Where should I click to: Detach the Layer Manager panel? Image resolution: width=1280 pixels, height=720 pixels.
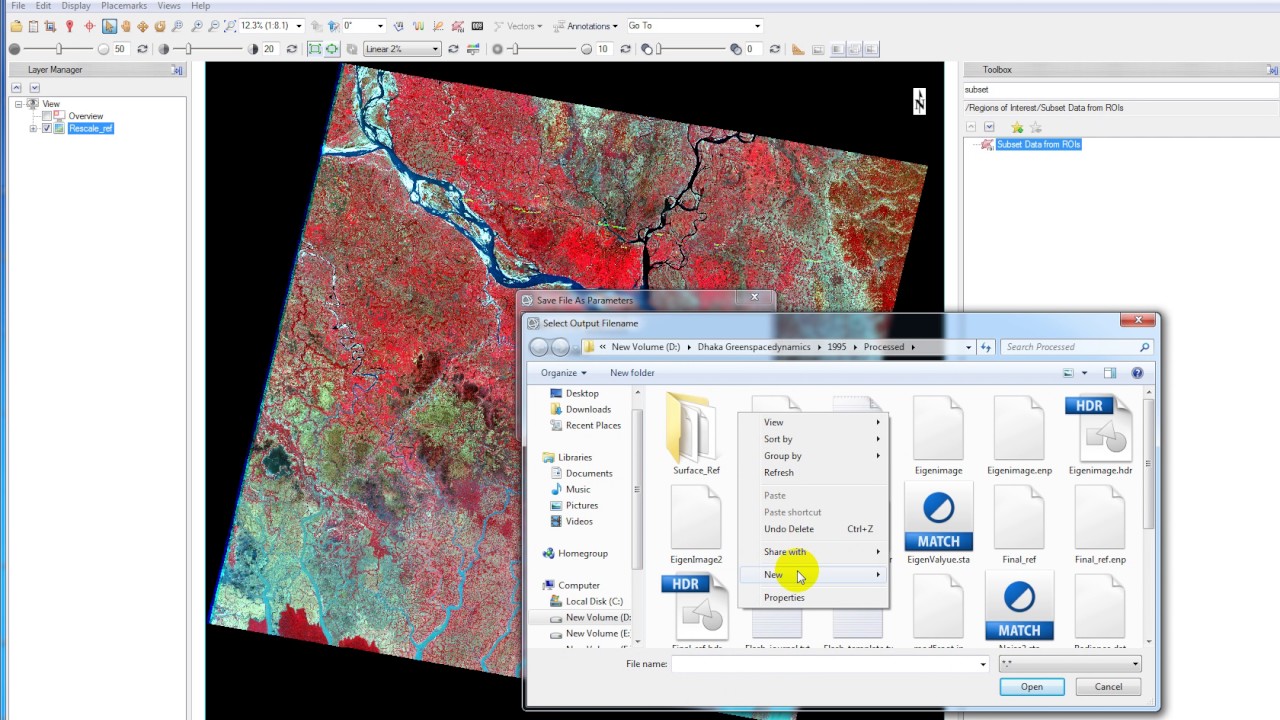point(177,70)
